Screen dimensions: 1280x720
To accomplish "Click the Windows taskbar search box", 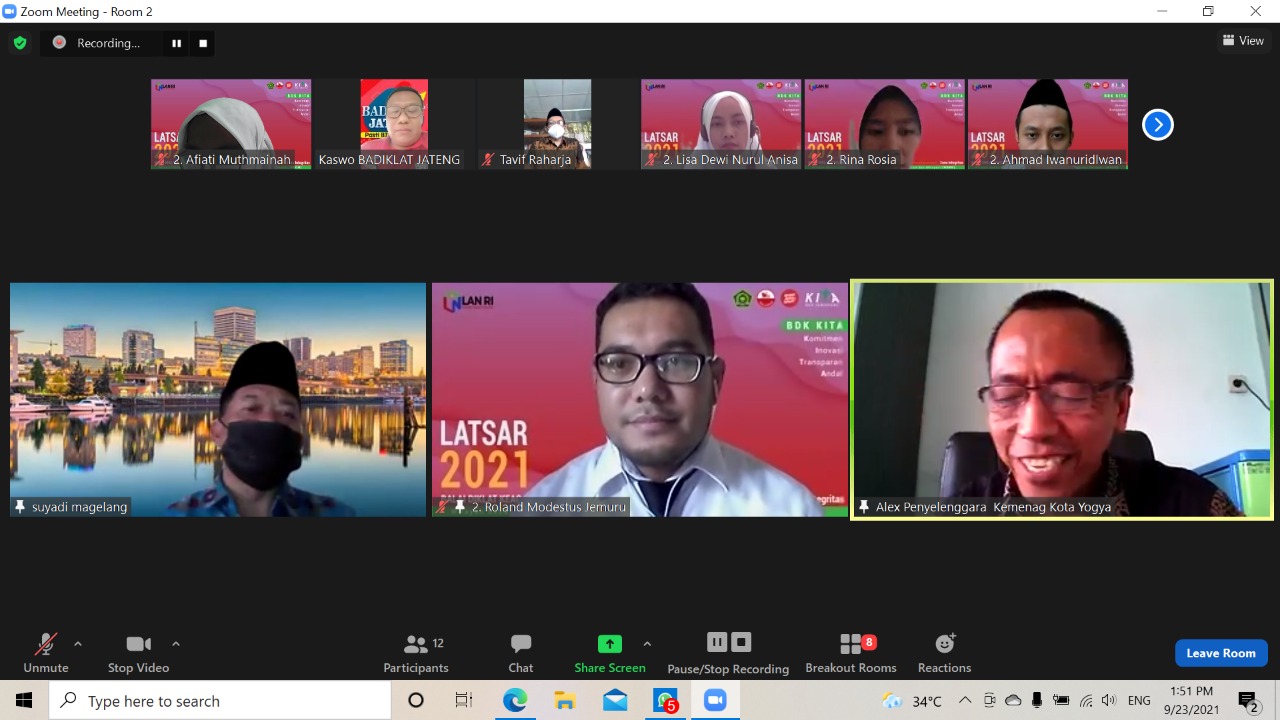I will pyautogui.click(x=220, y=701).
